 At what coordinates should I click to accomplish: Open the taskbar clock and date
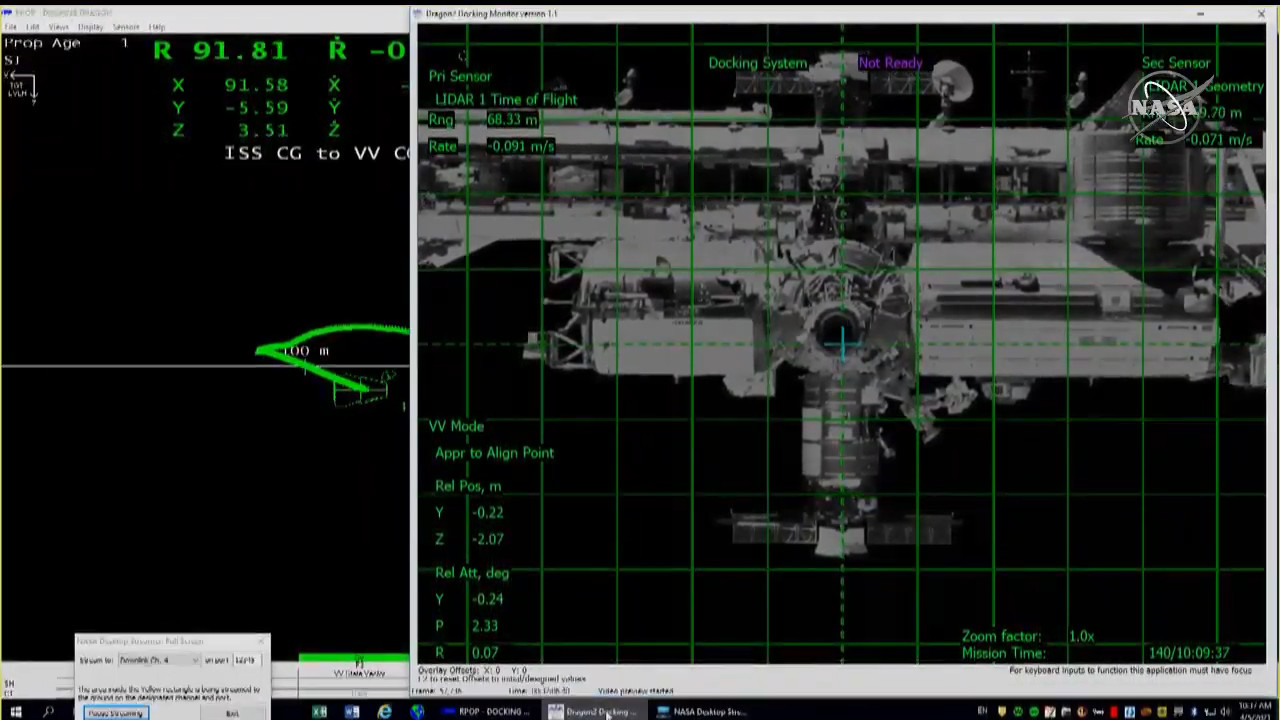click(1254, 712)
